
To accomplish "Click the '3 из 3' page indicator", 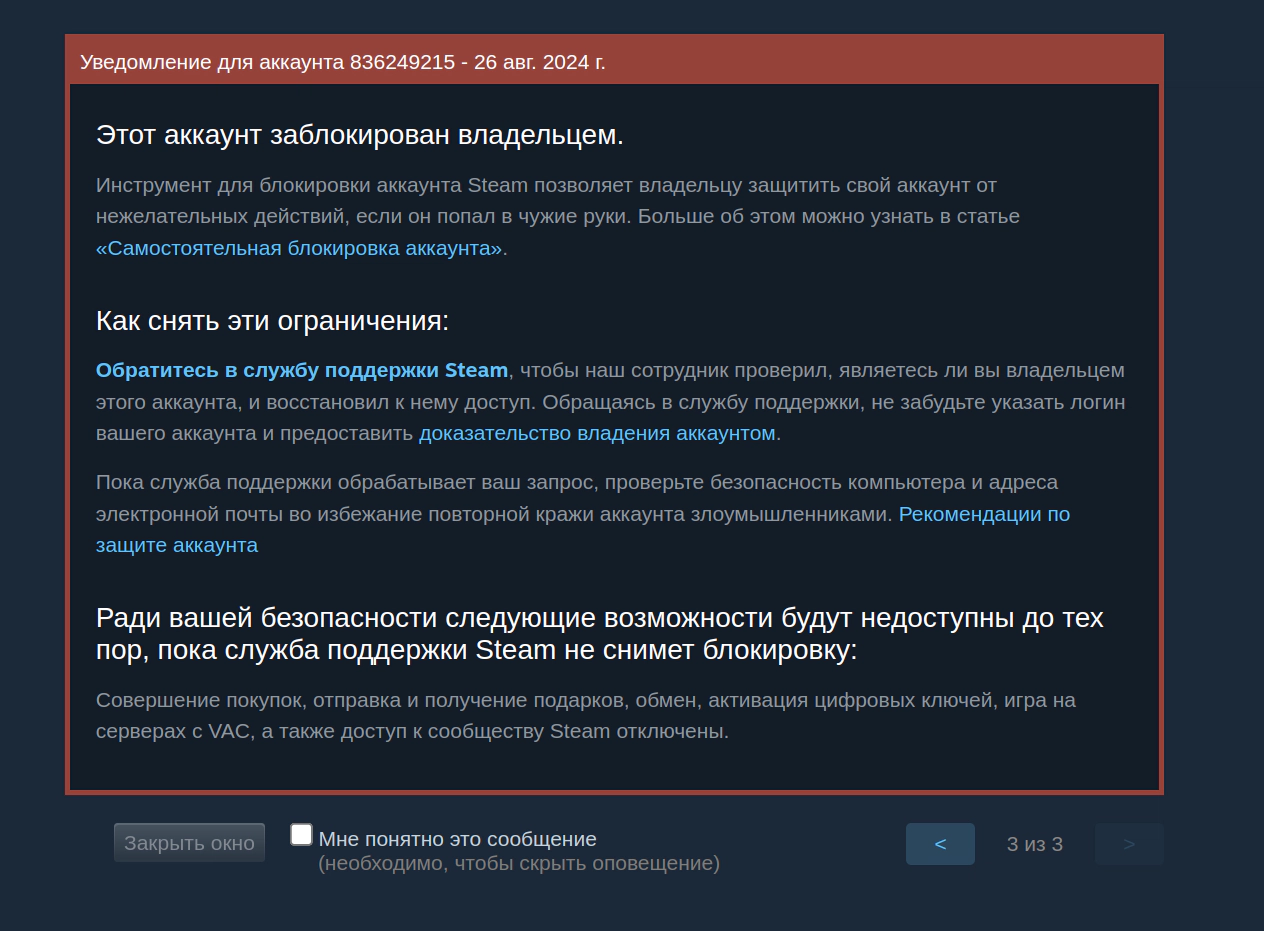I will (1034, 844).
